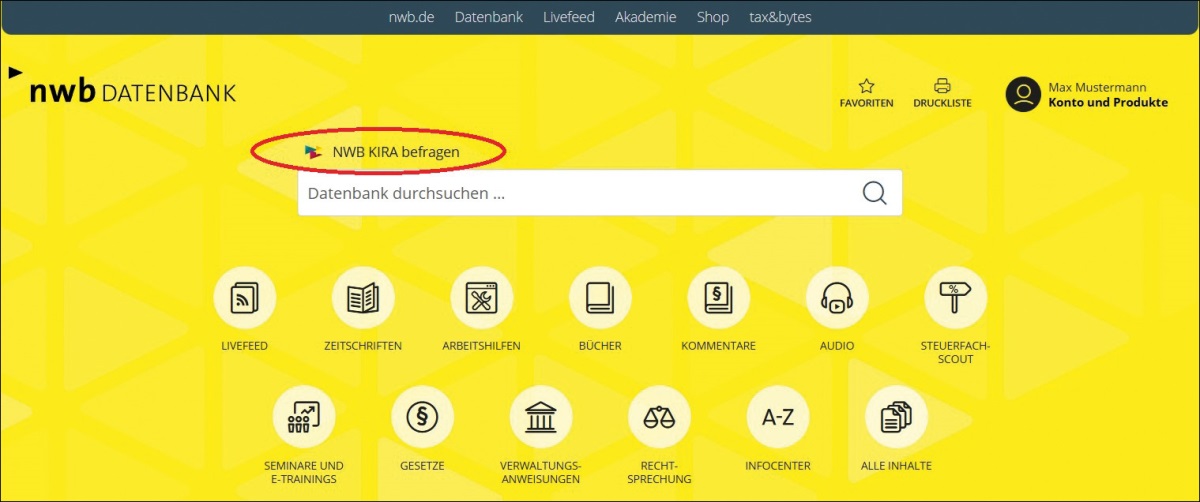This screenshot has height=502, width=1200.
Task: Open the Infocenter A-Z icon
Action: point(777,417)
